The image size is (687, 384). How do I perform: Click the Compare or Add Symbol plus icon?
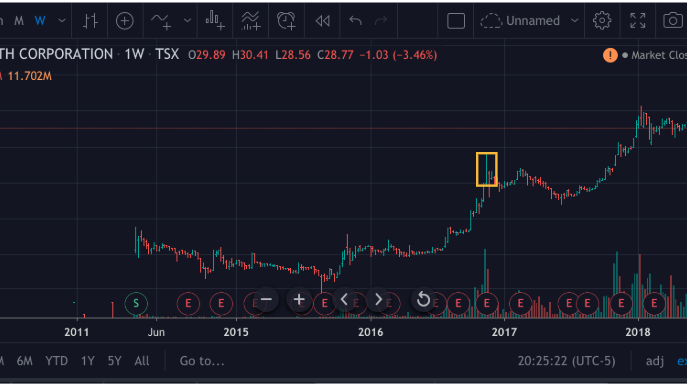pyautogui.click(x=124, y=21)
